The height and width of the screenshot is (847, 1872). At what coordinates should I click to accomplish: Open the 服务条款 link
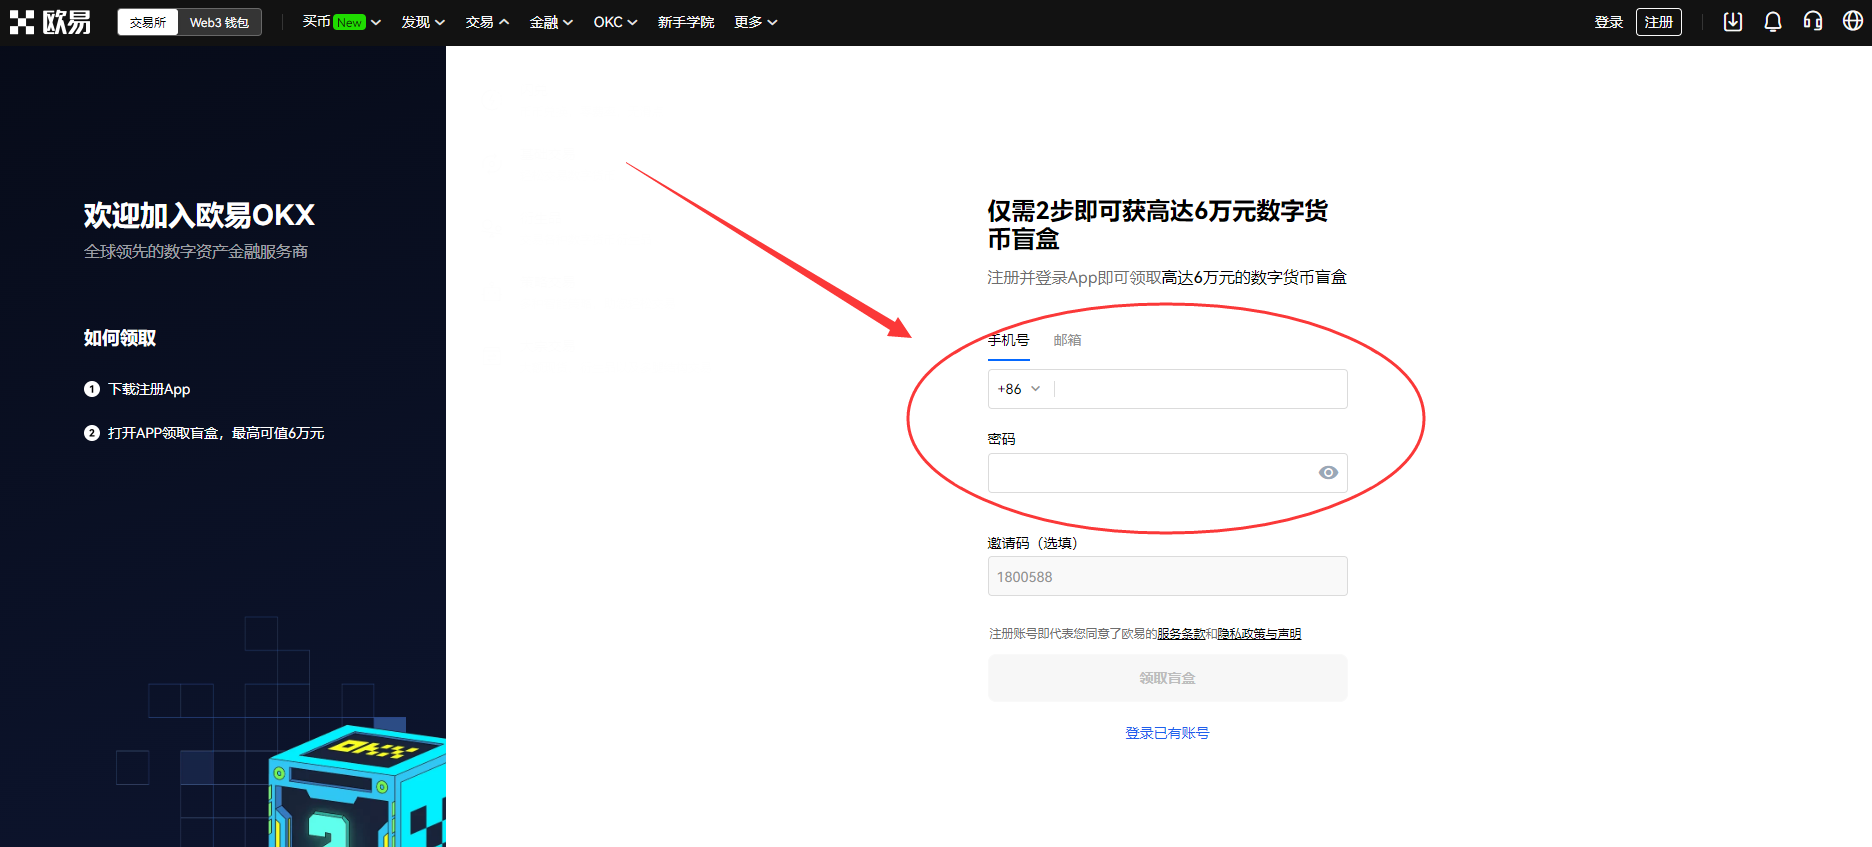pos(1181,634)
